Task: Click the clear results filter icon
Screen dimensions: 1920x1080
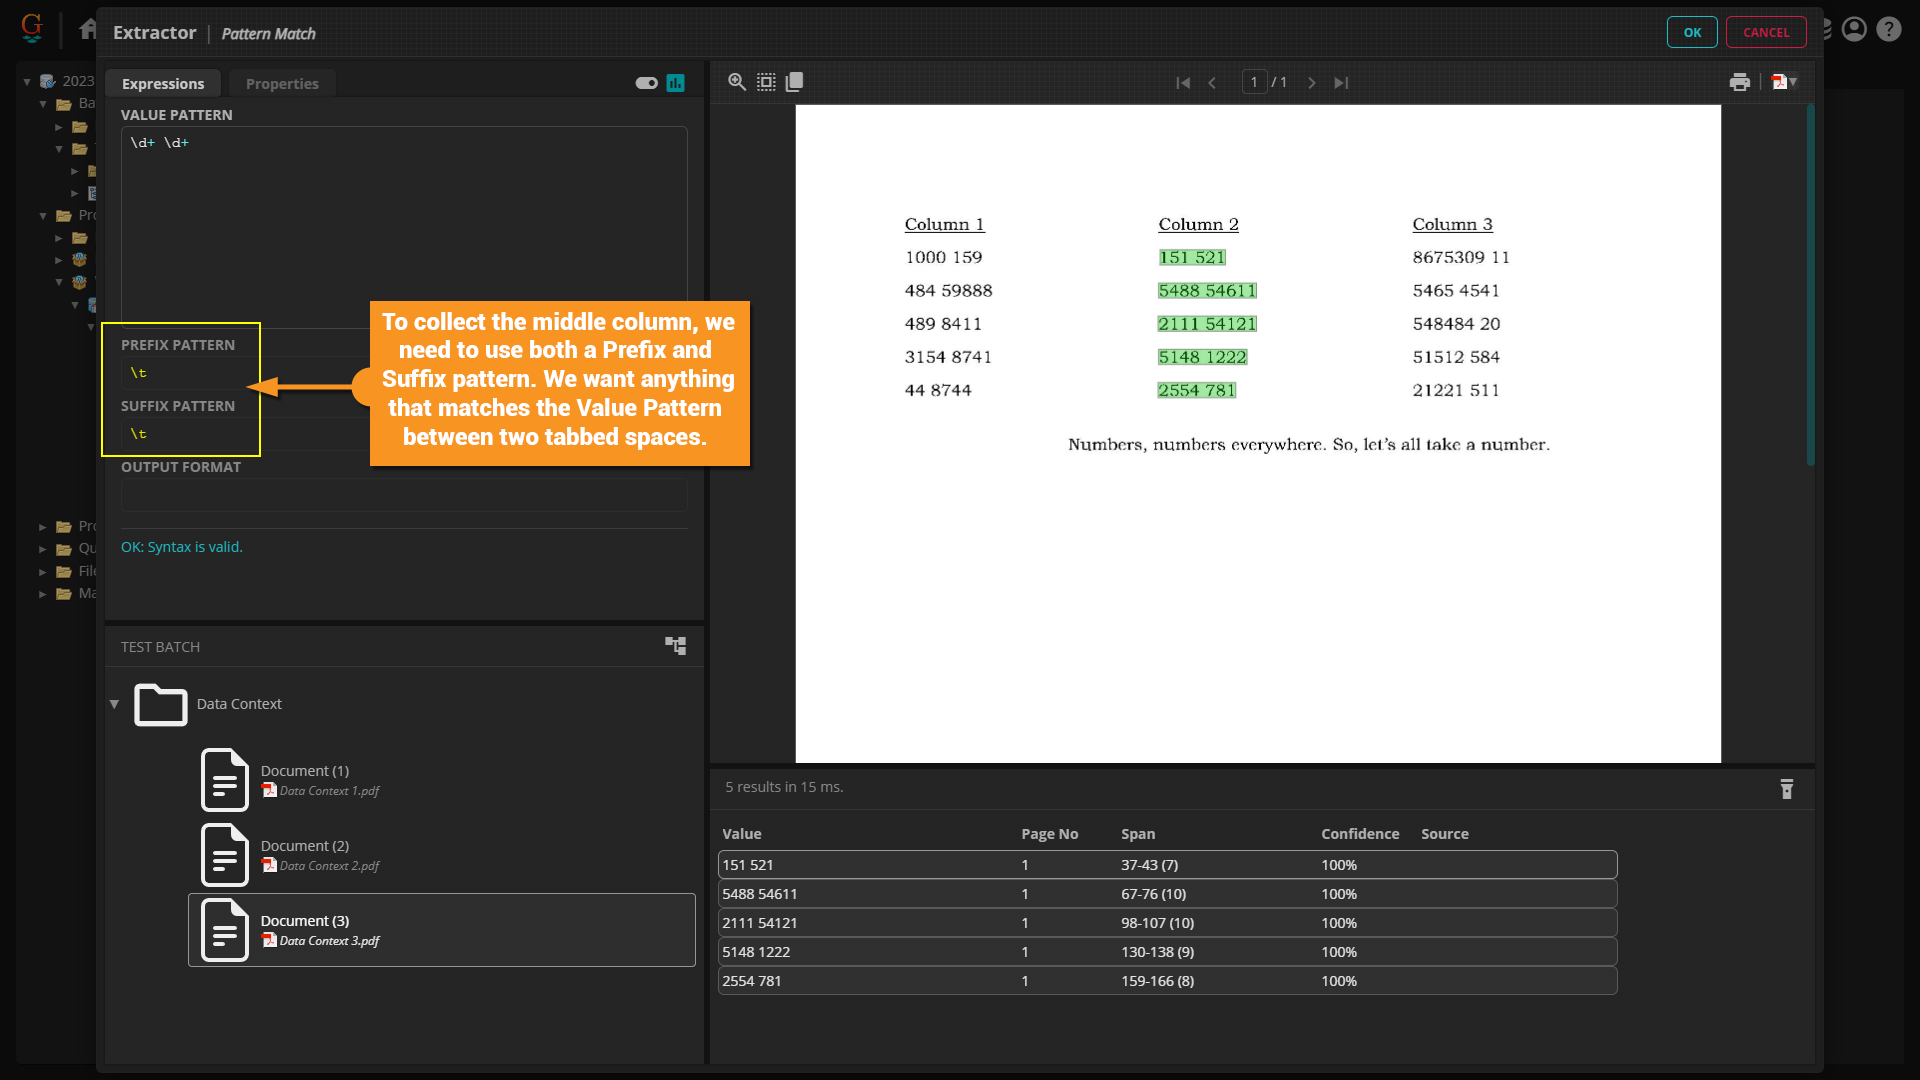Action: pos(1787,789)
